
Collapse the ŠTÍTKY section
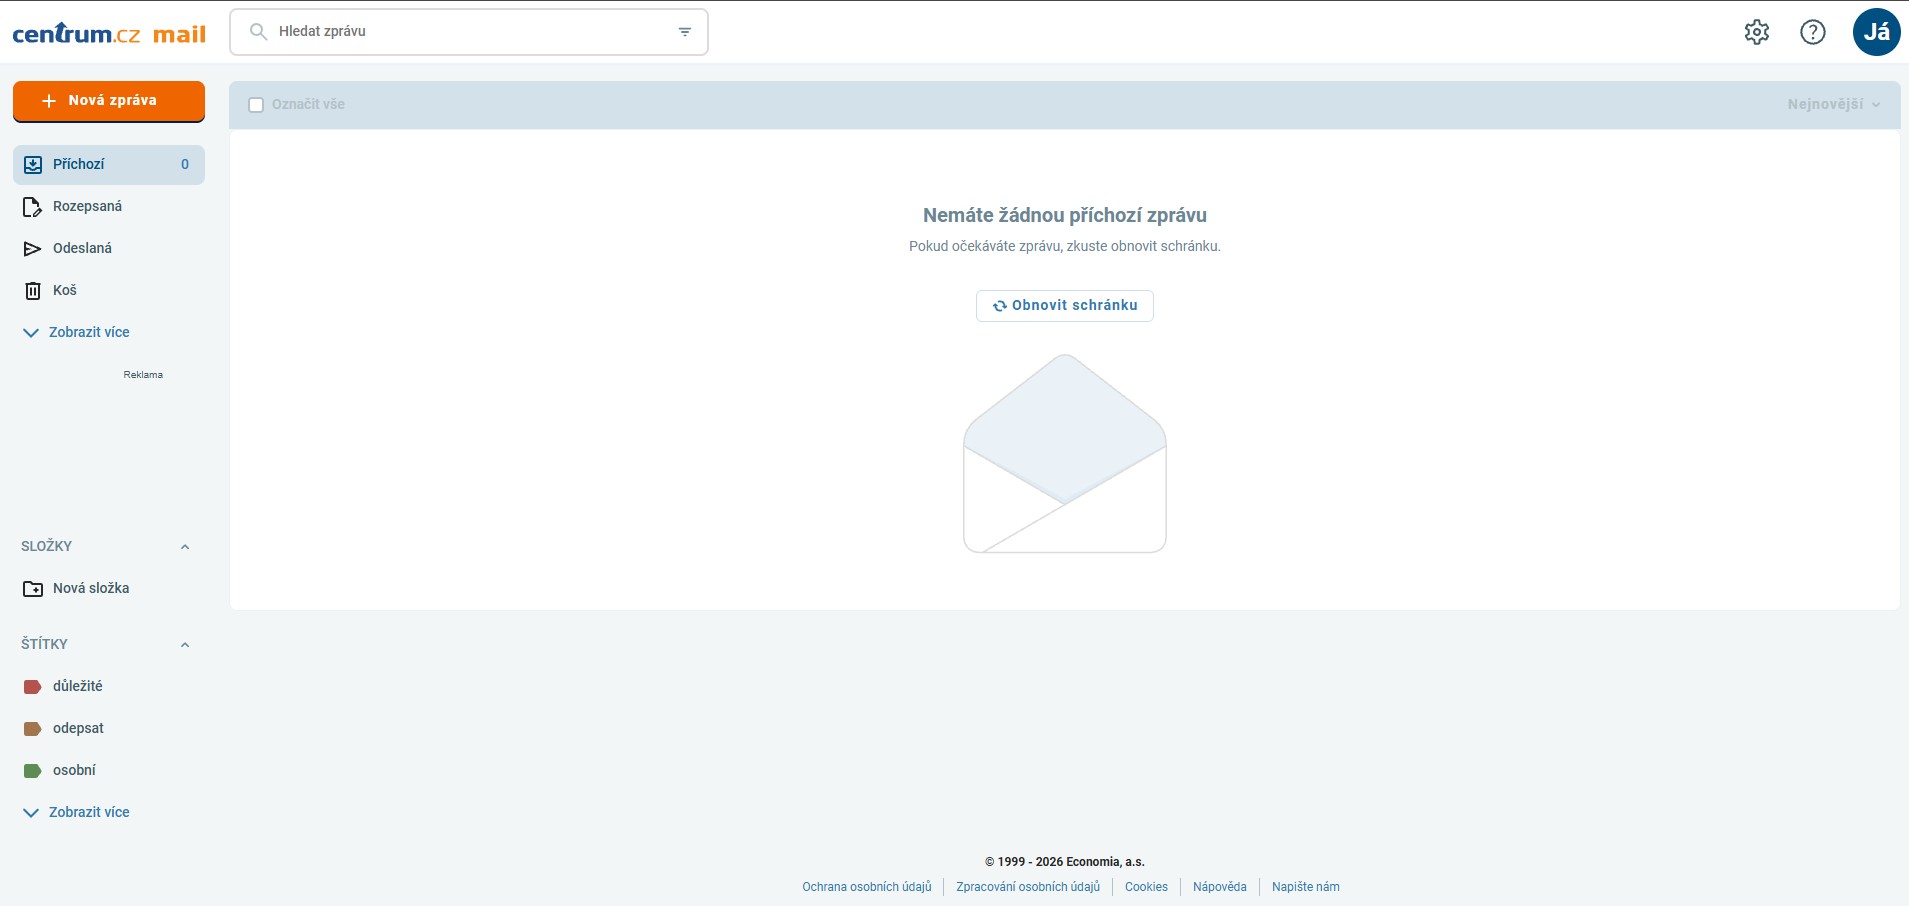(x=185, y=645)
